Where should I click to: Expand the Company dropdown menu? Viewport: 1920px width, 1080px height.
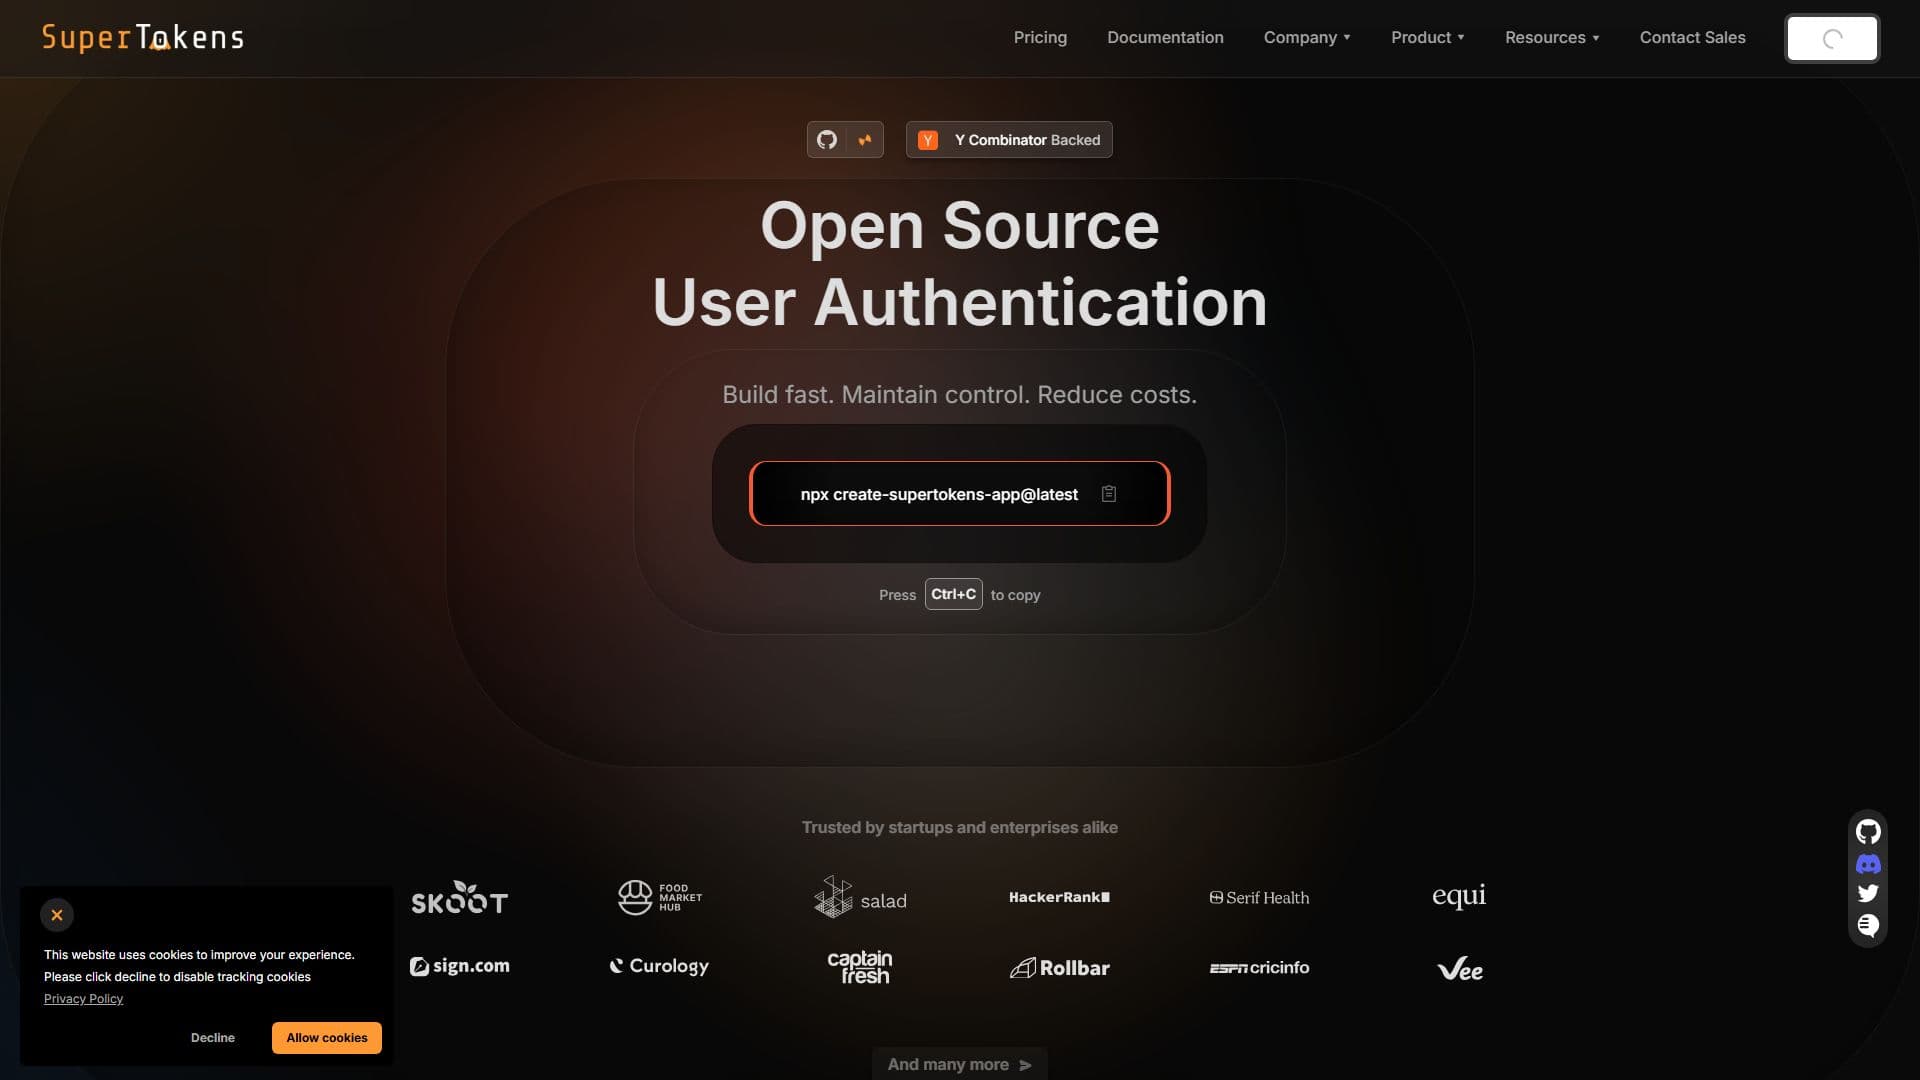[x=1307, y=38]
